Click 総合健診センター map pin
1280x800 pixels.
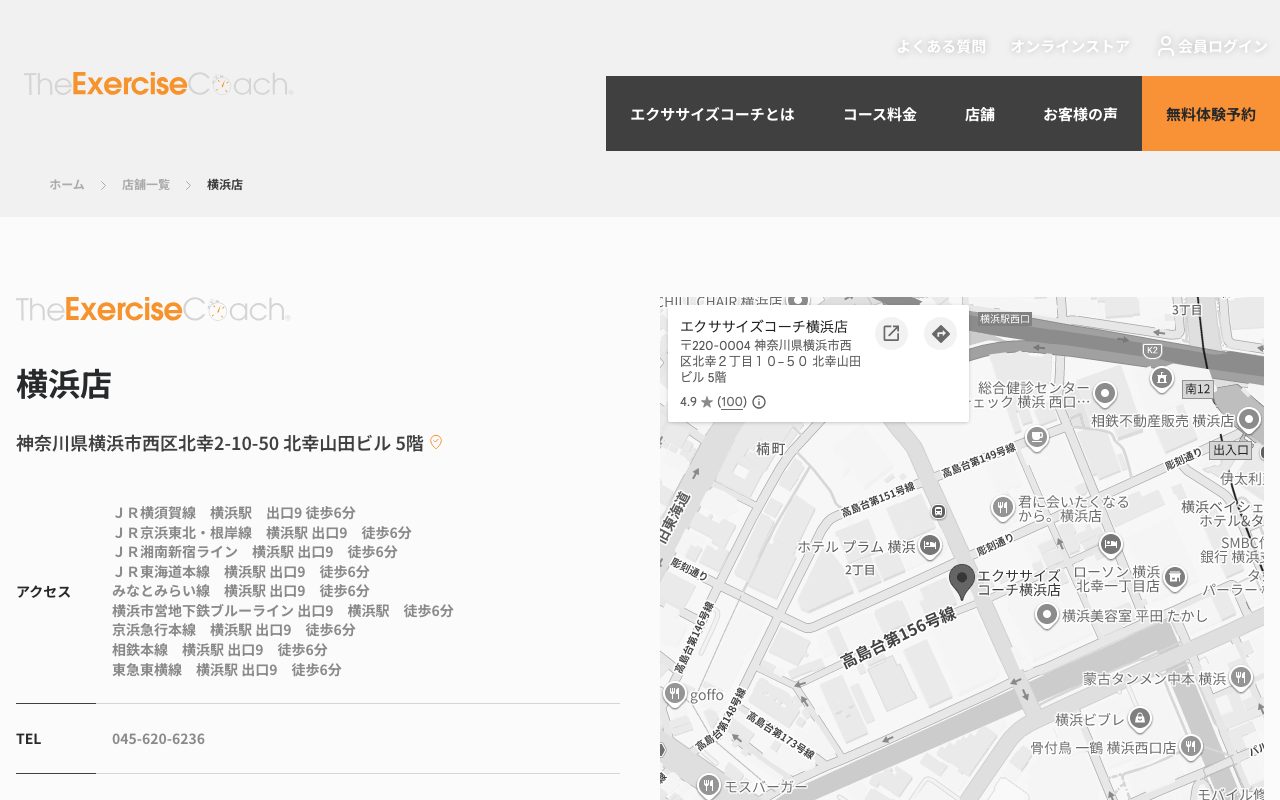pyautogui.click(x=1105, y=393)
